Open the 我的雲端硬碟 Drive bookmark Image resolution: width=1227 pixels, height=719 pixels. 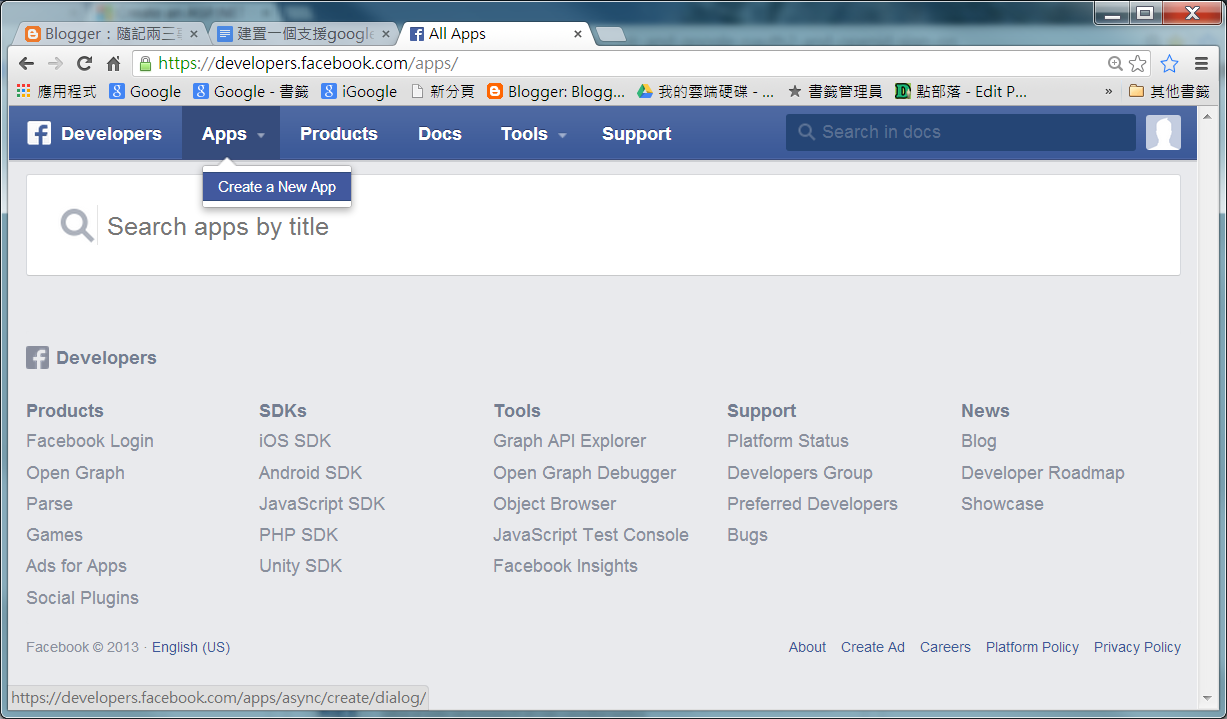tap(706, 91)
